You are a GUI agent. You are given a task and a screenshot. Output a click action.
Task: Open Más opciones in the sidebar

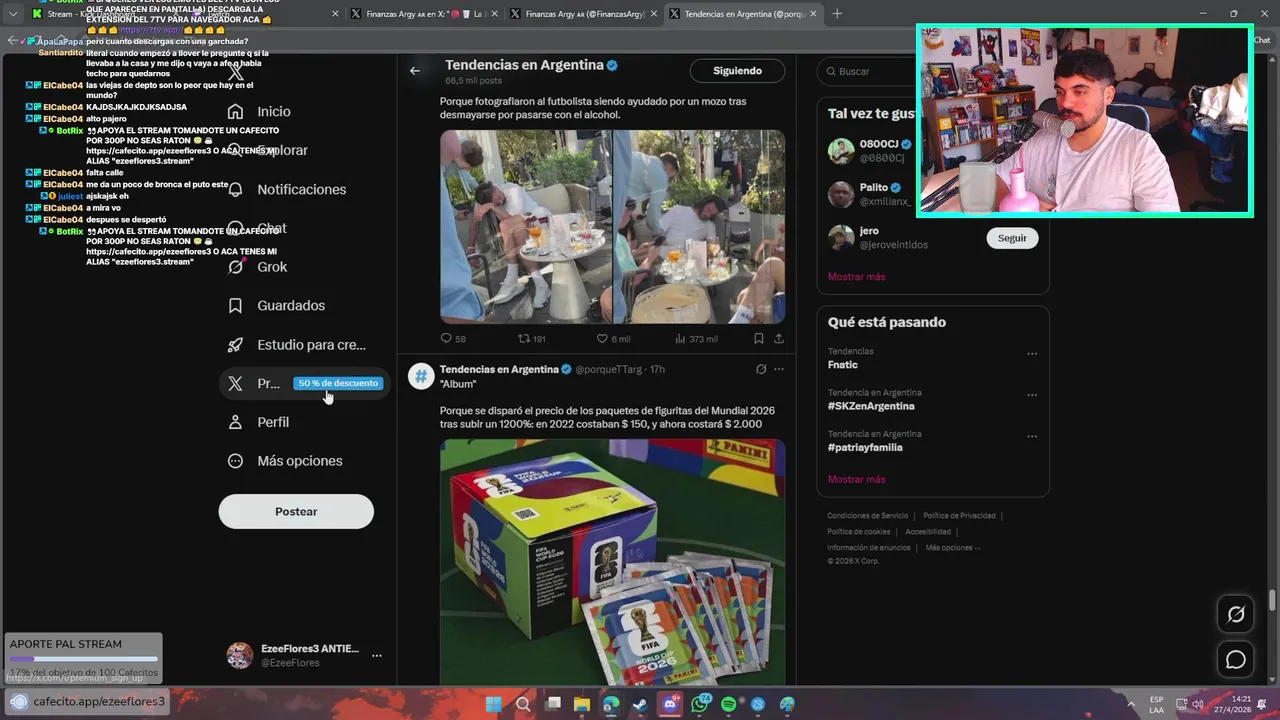point(285,461)
